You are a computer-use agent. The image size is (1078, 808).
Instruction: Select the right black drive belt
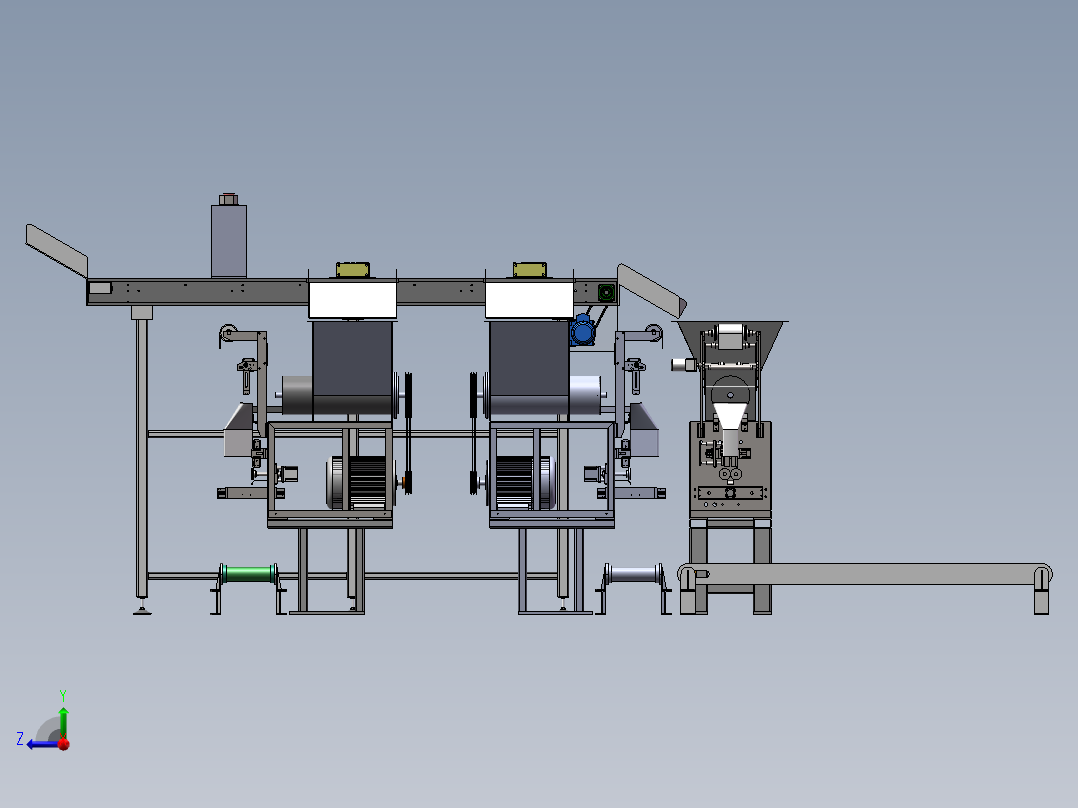click(x=474, y=433)
